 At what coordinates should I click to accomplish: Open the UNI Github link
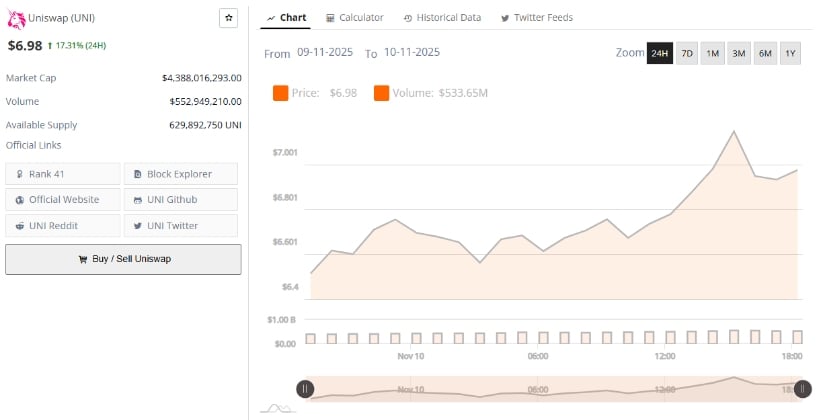coord(180,200)
